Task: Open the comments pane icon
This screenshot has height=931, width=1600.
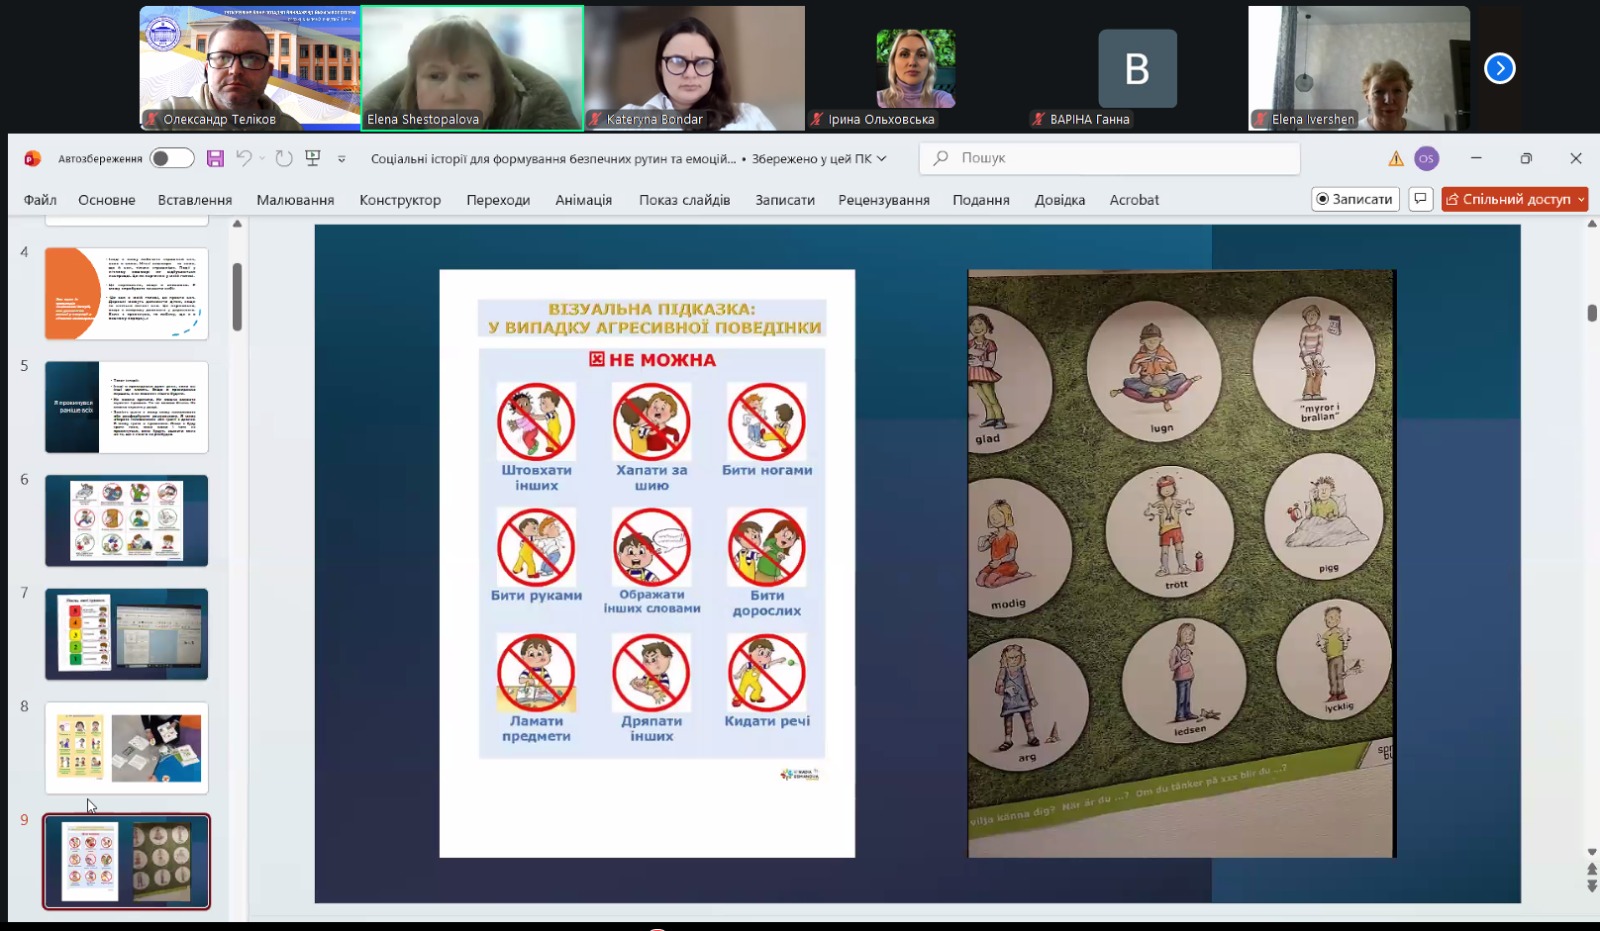Action: [1420, 199]
